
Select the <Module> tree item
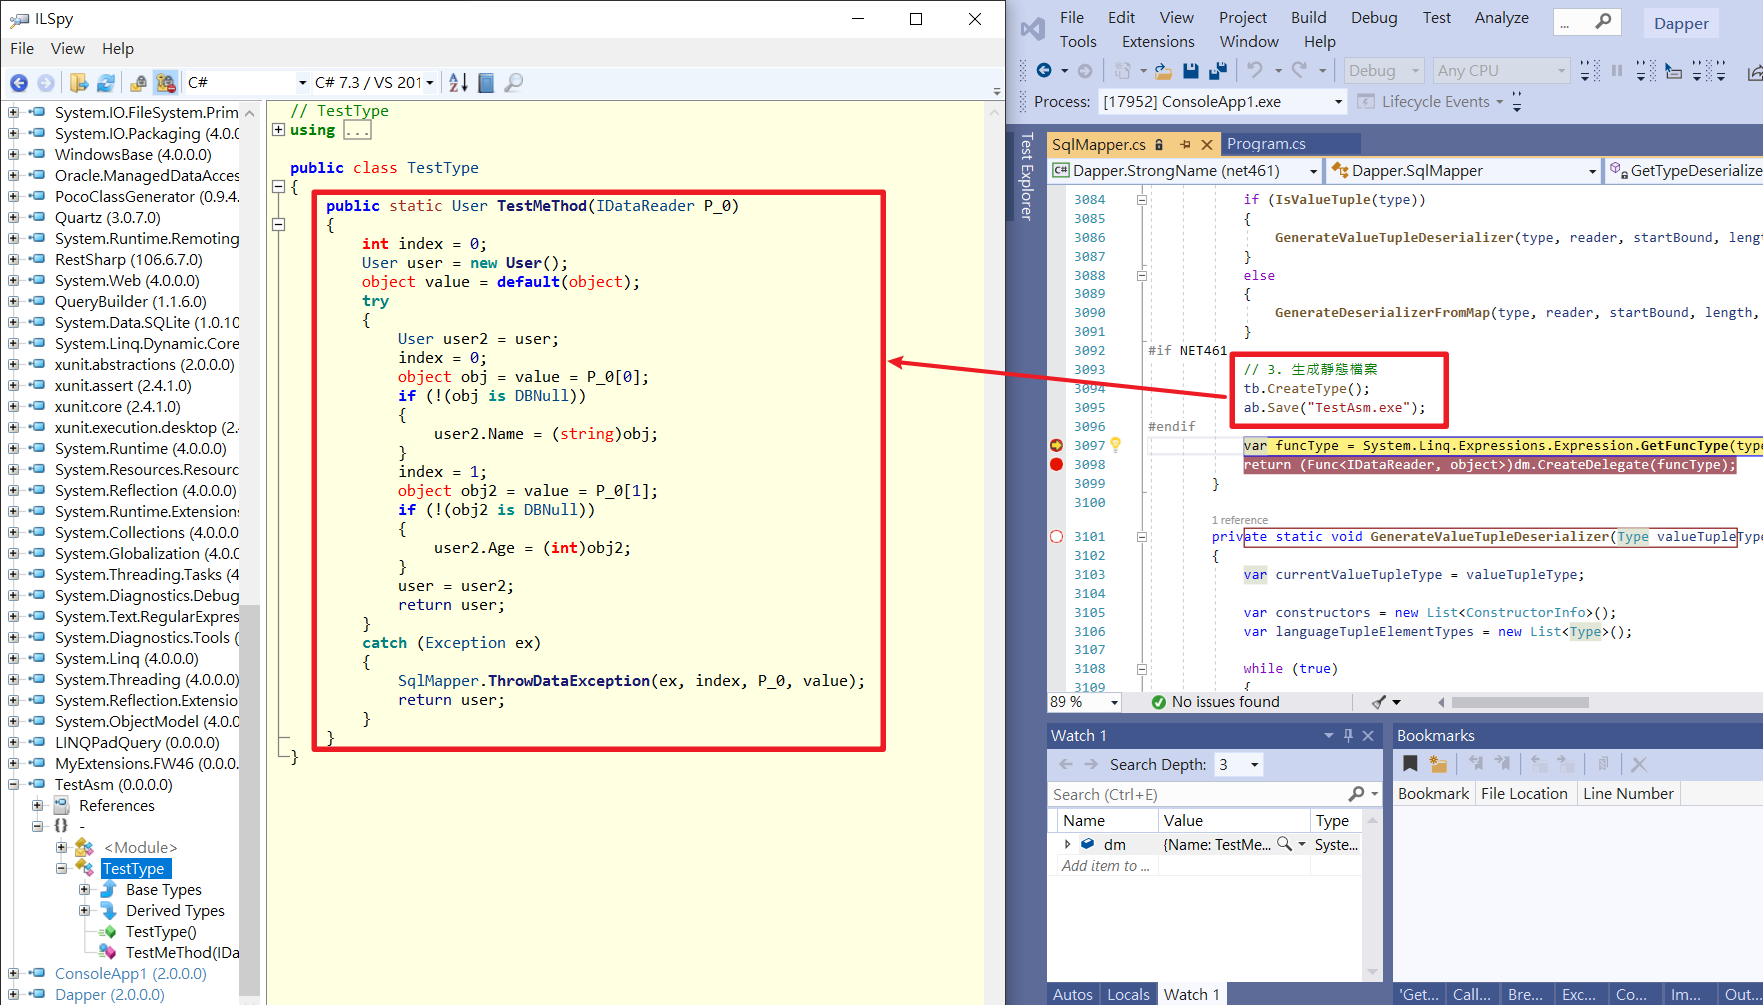[140, 848]
